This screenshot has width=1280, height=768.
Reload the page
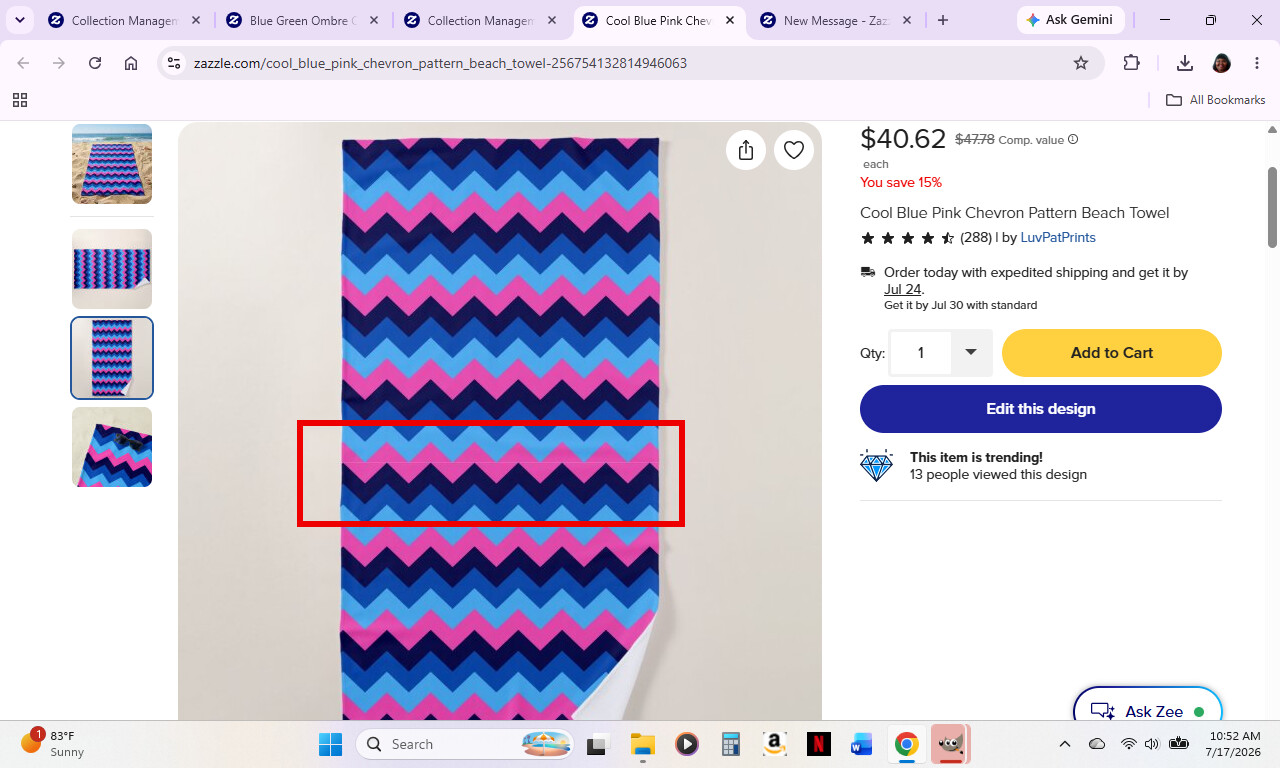click(x=95, y=63)
